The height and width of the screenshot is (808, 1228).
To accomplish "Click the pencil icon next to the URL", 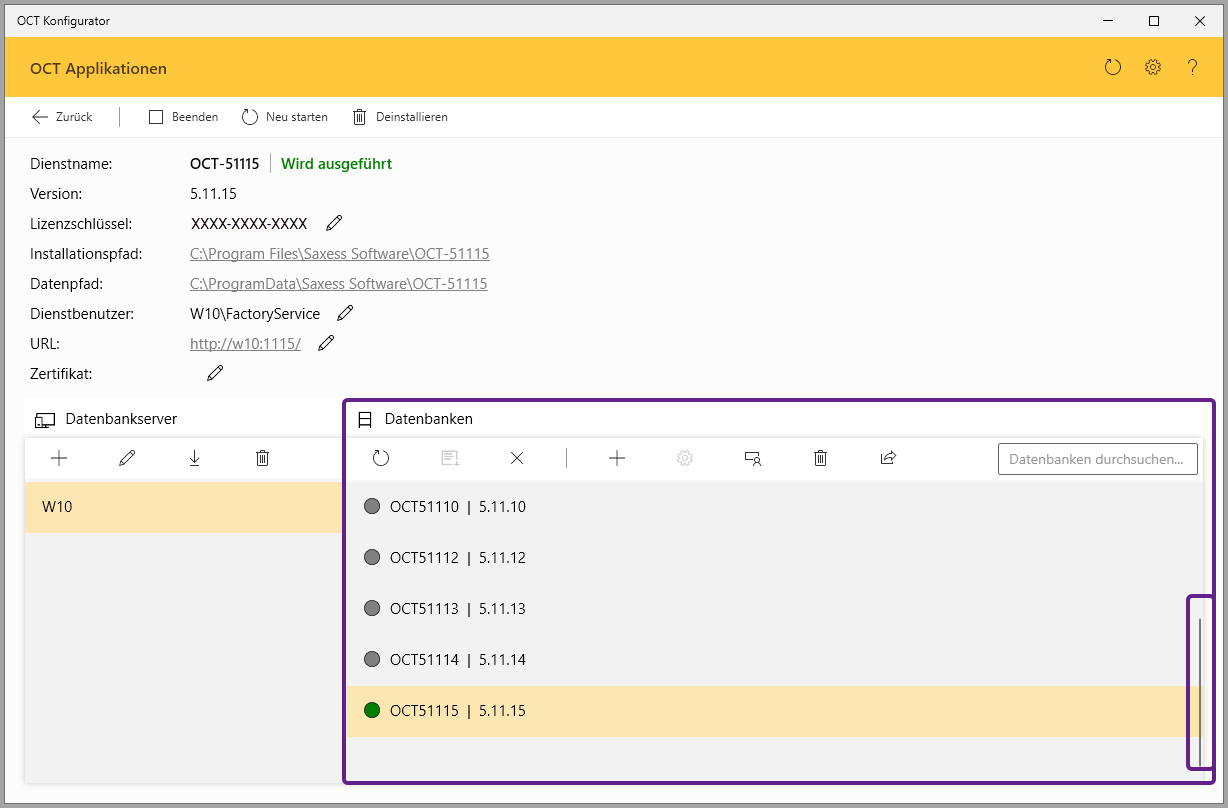I will tap(326, 343).
